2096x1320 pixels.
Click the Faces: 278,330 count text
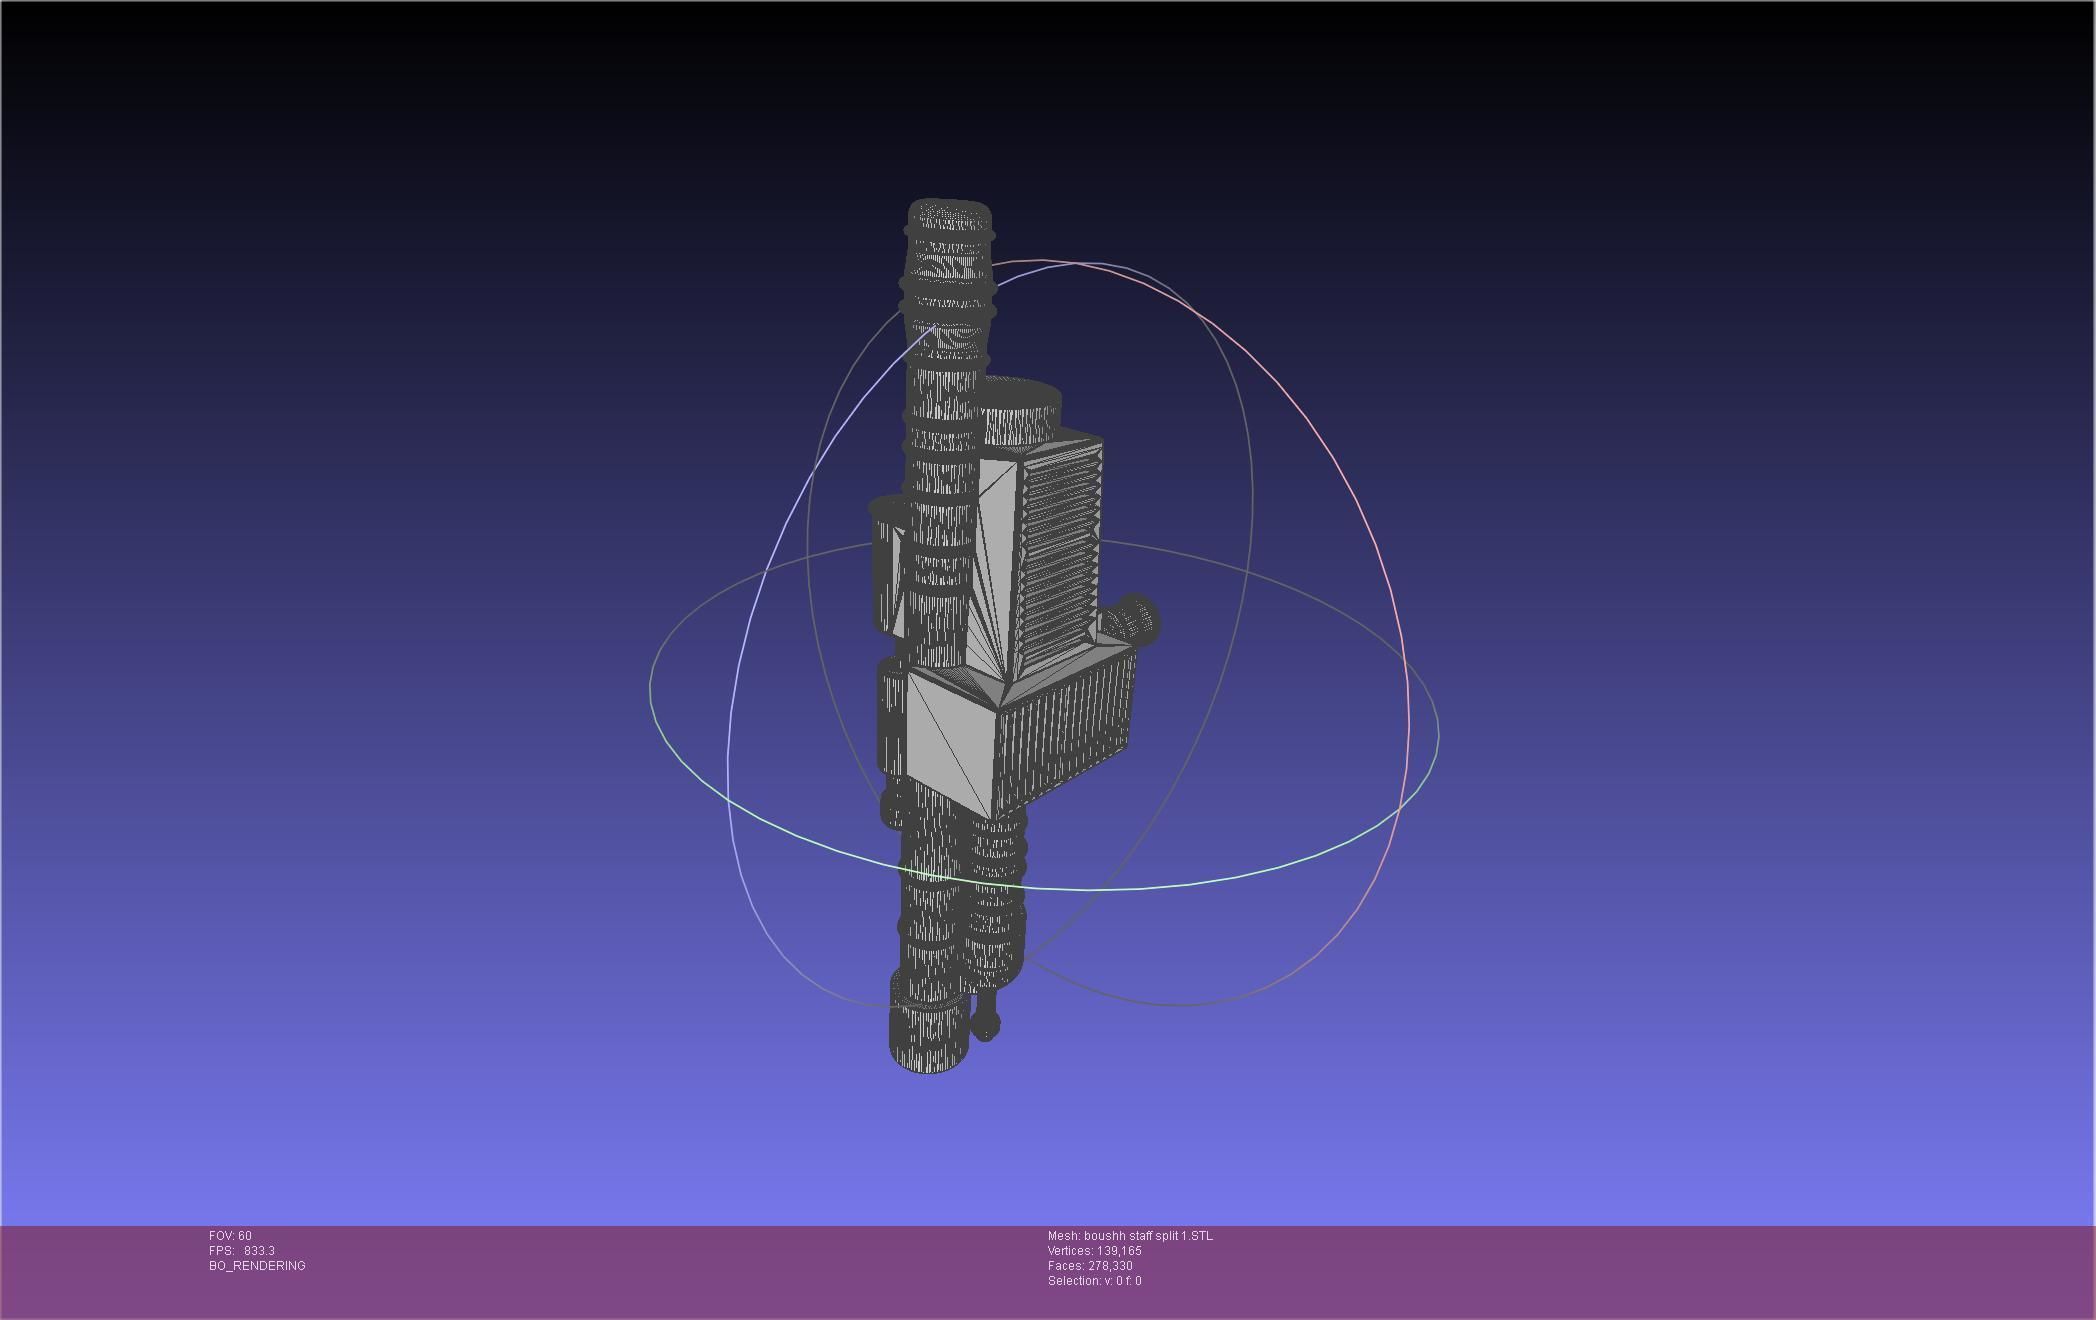(x=1090, y=1266)
